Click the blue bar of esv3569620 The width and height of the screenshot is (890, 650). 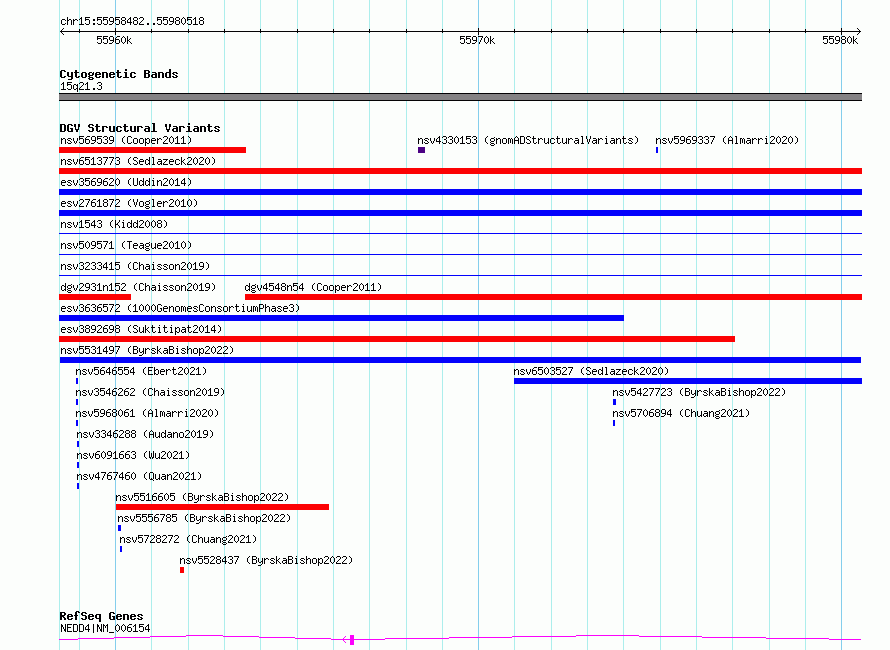click(460, 192)
